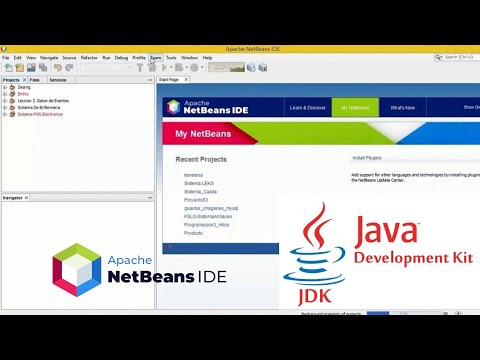Open recent project guardar_imagenes_mysql
The image size is (480, 360).
pyautogui.click(x=211, y=208)
